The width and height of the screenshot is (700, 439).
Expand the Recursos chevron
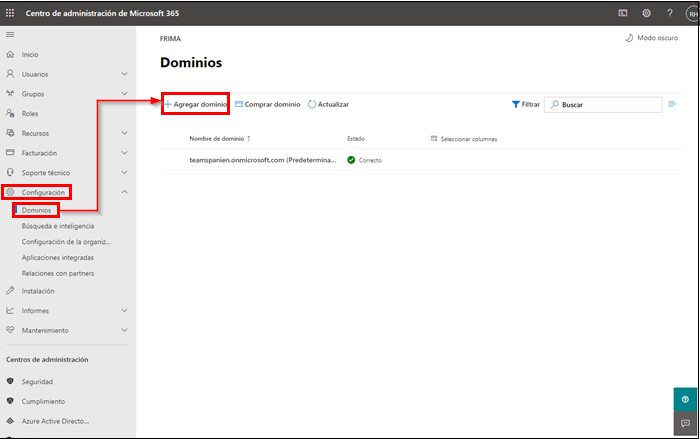click(125, 133)
